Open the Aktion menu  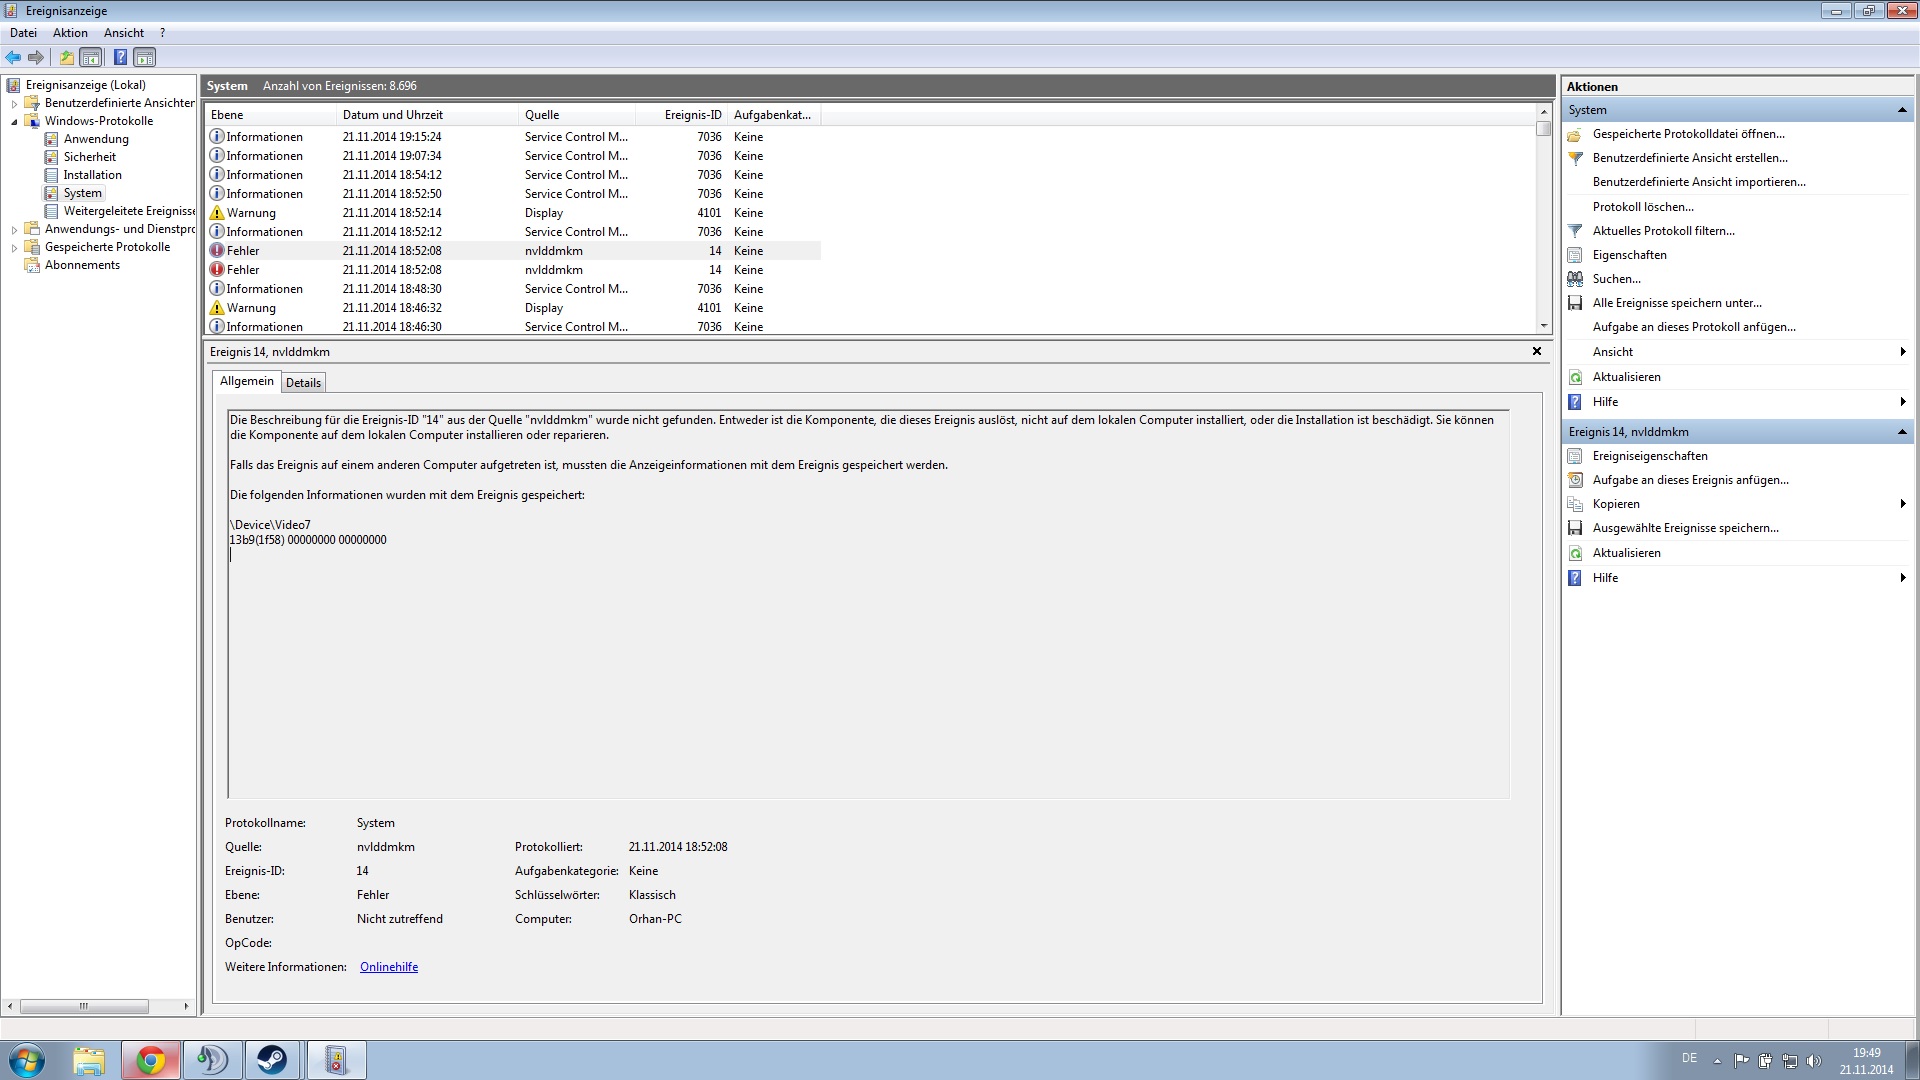[70, 33]
